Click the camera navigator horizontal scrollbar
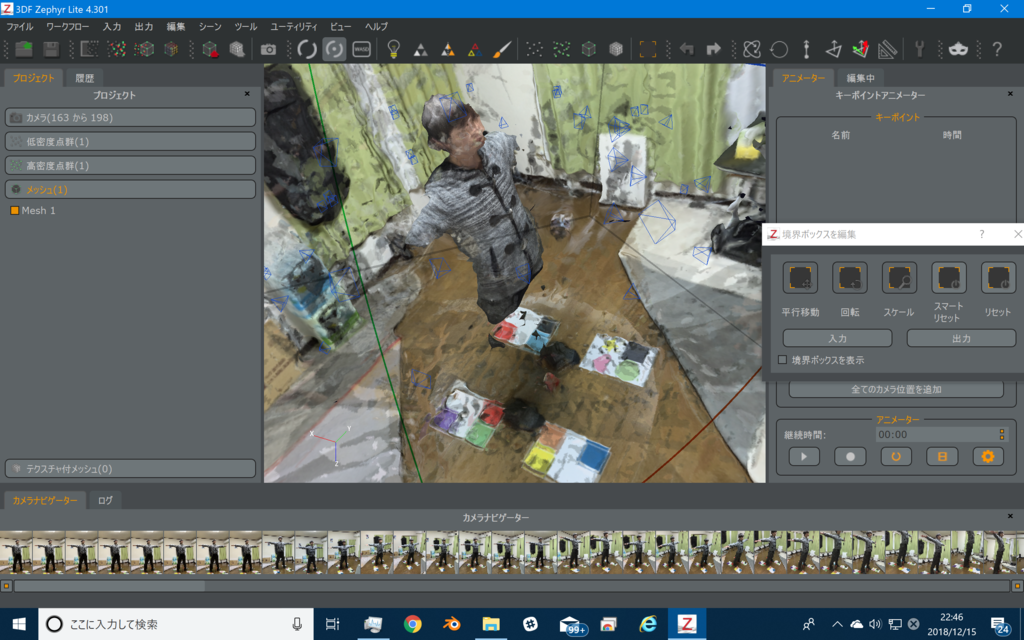 110,586
